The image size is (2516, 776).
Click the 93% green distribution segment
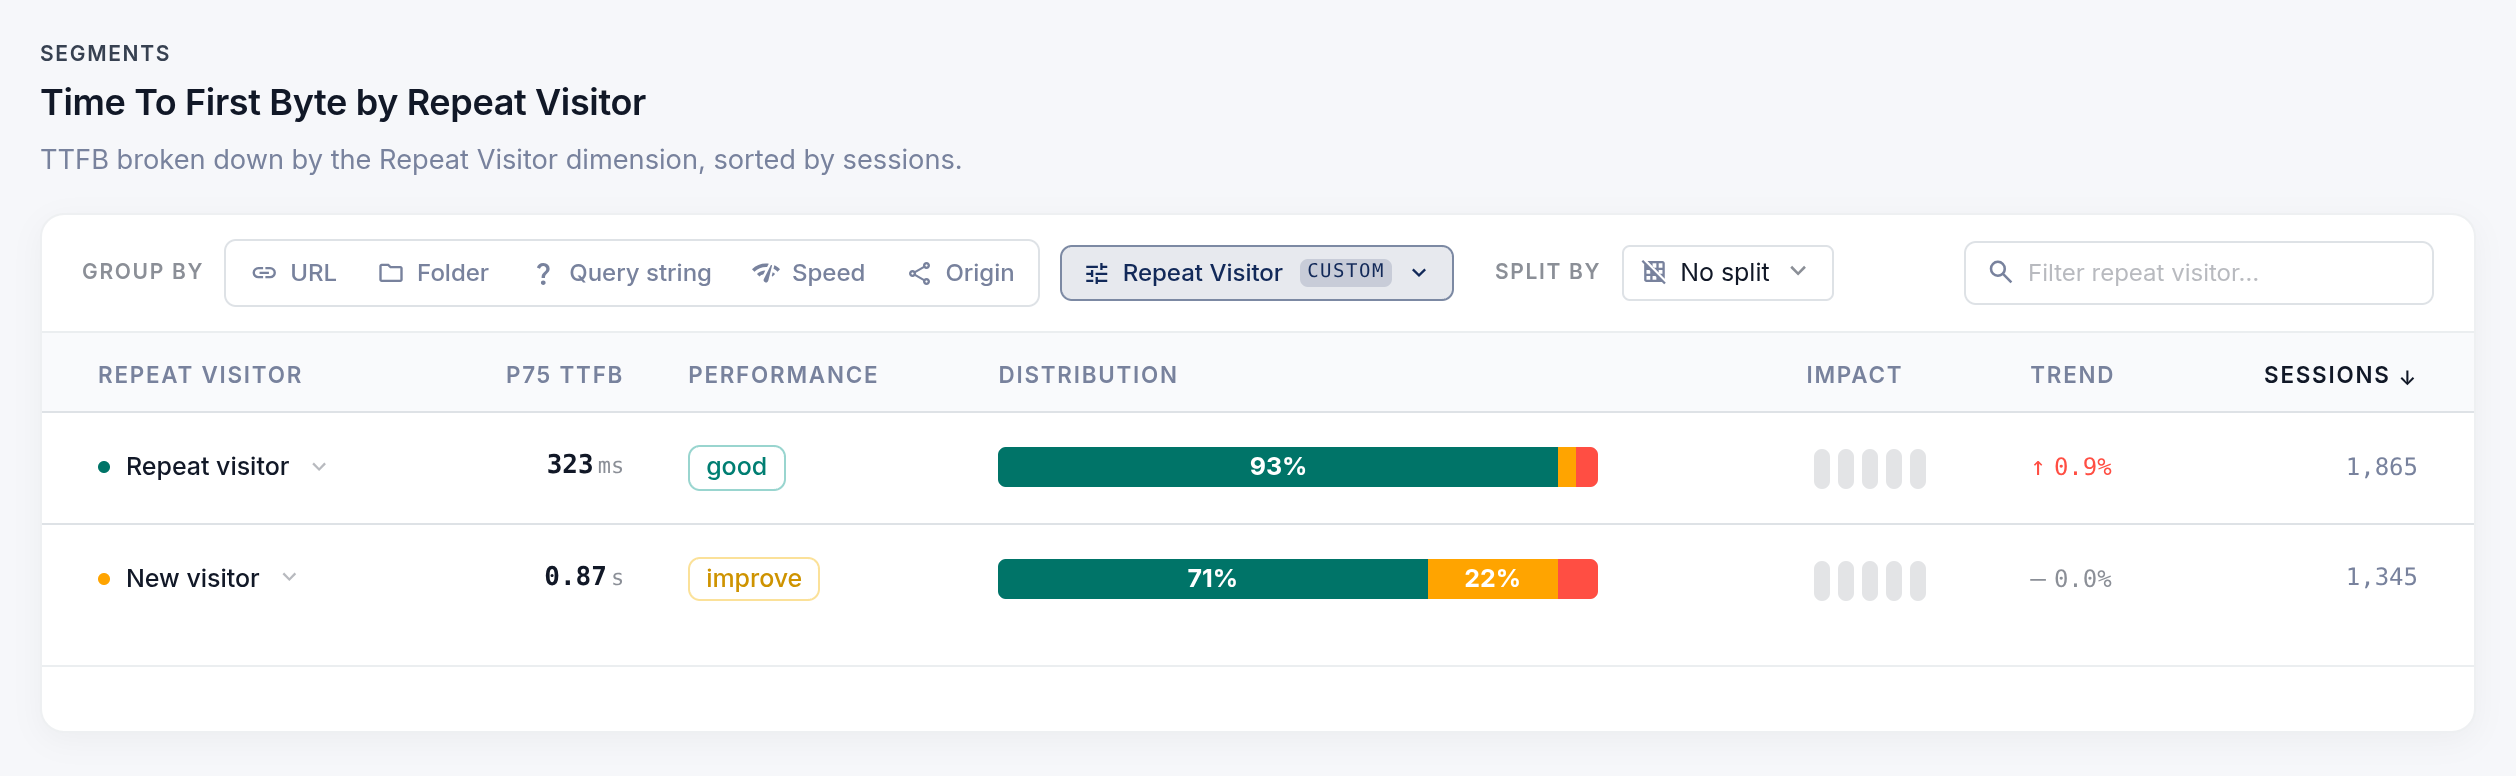pyautogui.click(x=1278, y=467)
